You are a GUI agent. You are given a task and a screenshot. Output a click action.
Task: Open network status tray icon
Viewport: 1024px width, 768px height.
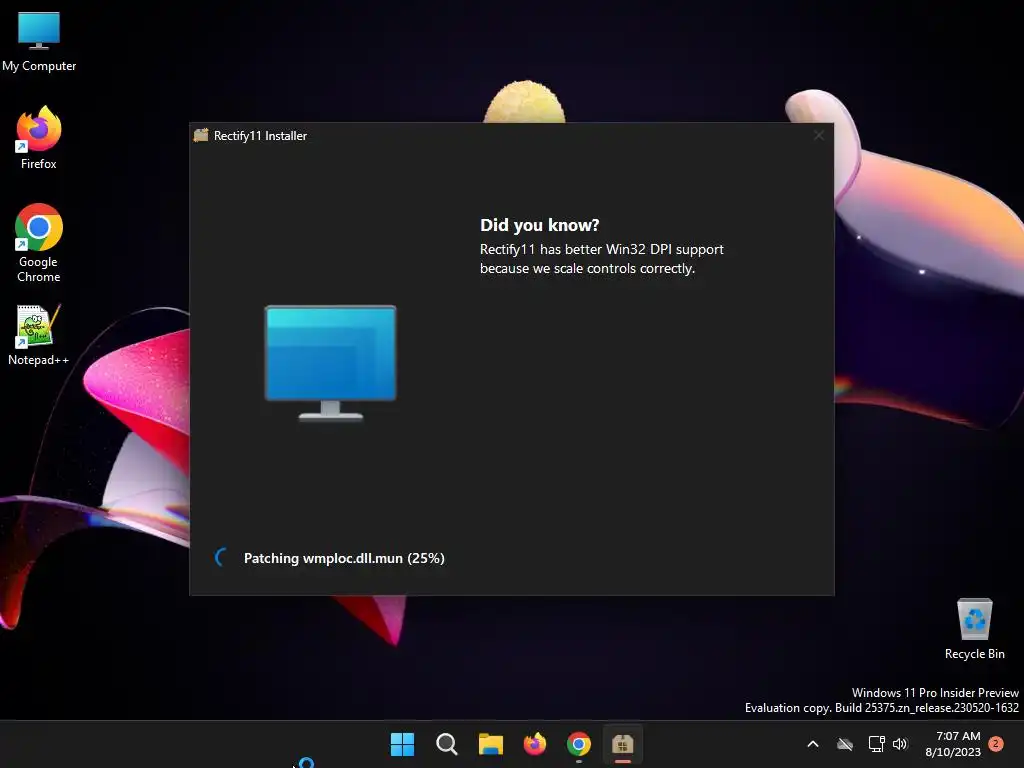pos(876,744)
